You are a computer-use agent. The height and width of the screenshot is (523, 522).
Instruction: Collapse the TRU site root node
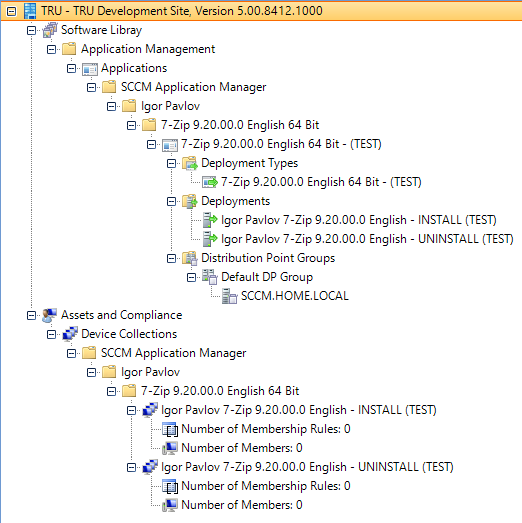pos(11,12)
